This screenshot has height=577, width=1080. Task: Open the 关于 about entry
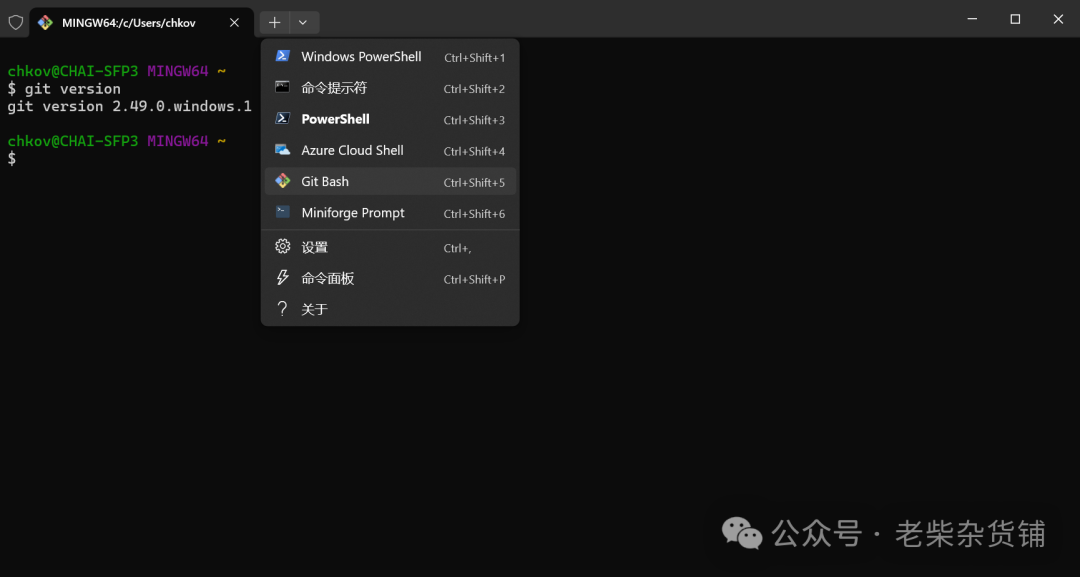pyautogui.click(x=390, y=309)
